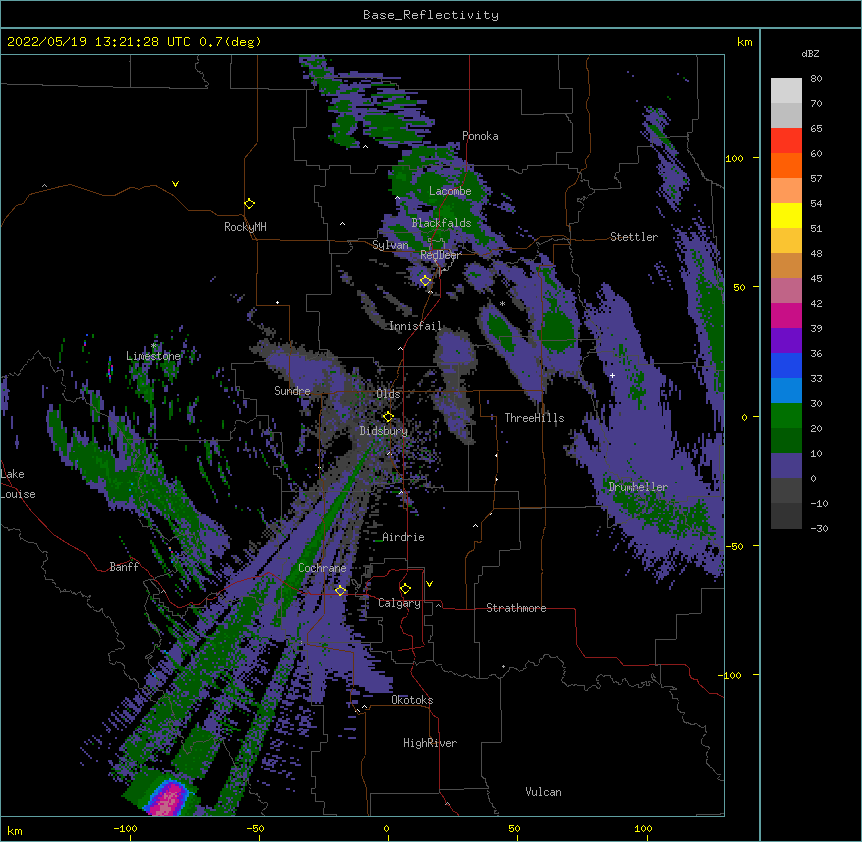Pick the pink 45 dBZ legend swatch
This screenshot has height=842, width=862.
[x=786, y=290]
